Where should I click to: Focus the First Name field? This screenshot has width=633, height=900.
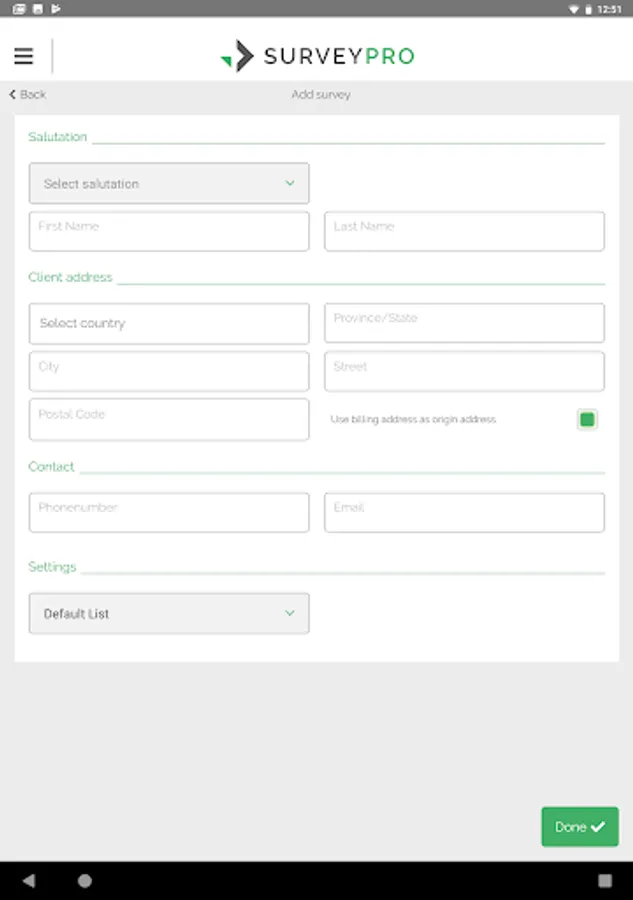pos(169,231)
